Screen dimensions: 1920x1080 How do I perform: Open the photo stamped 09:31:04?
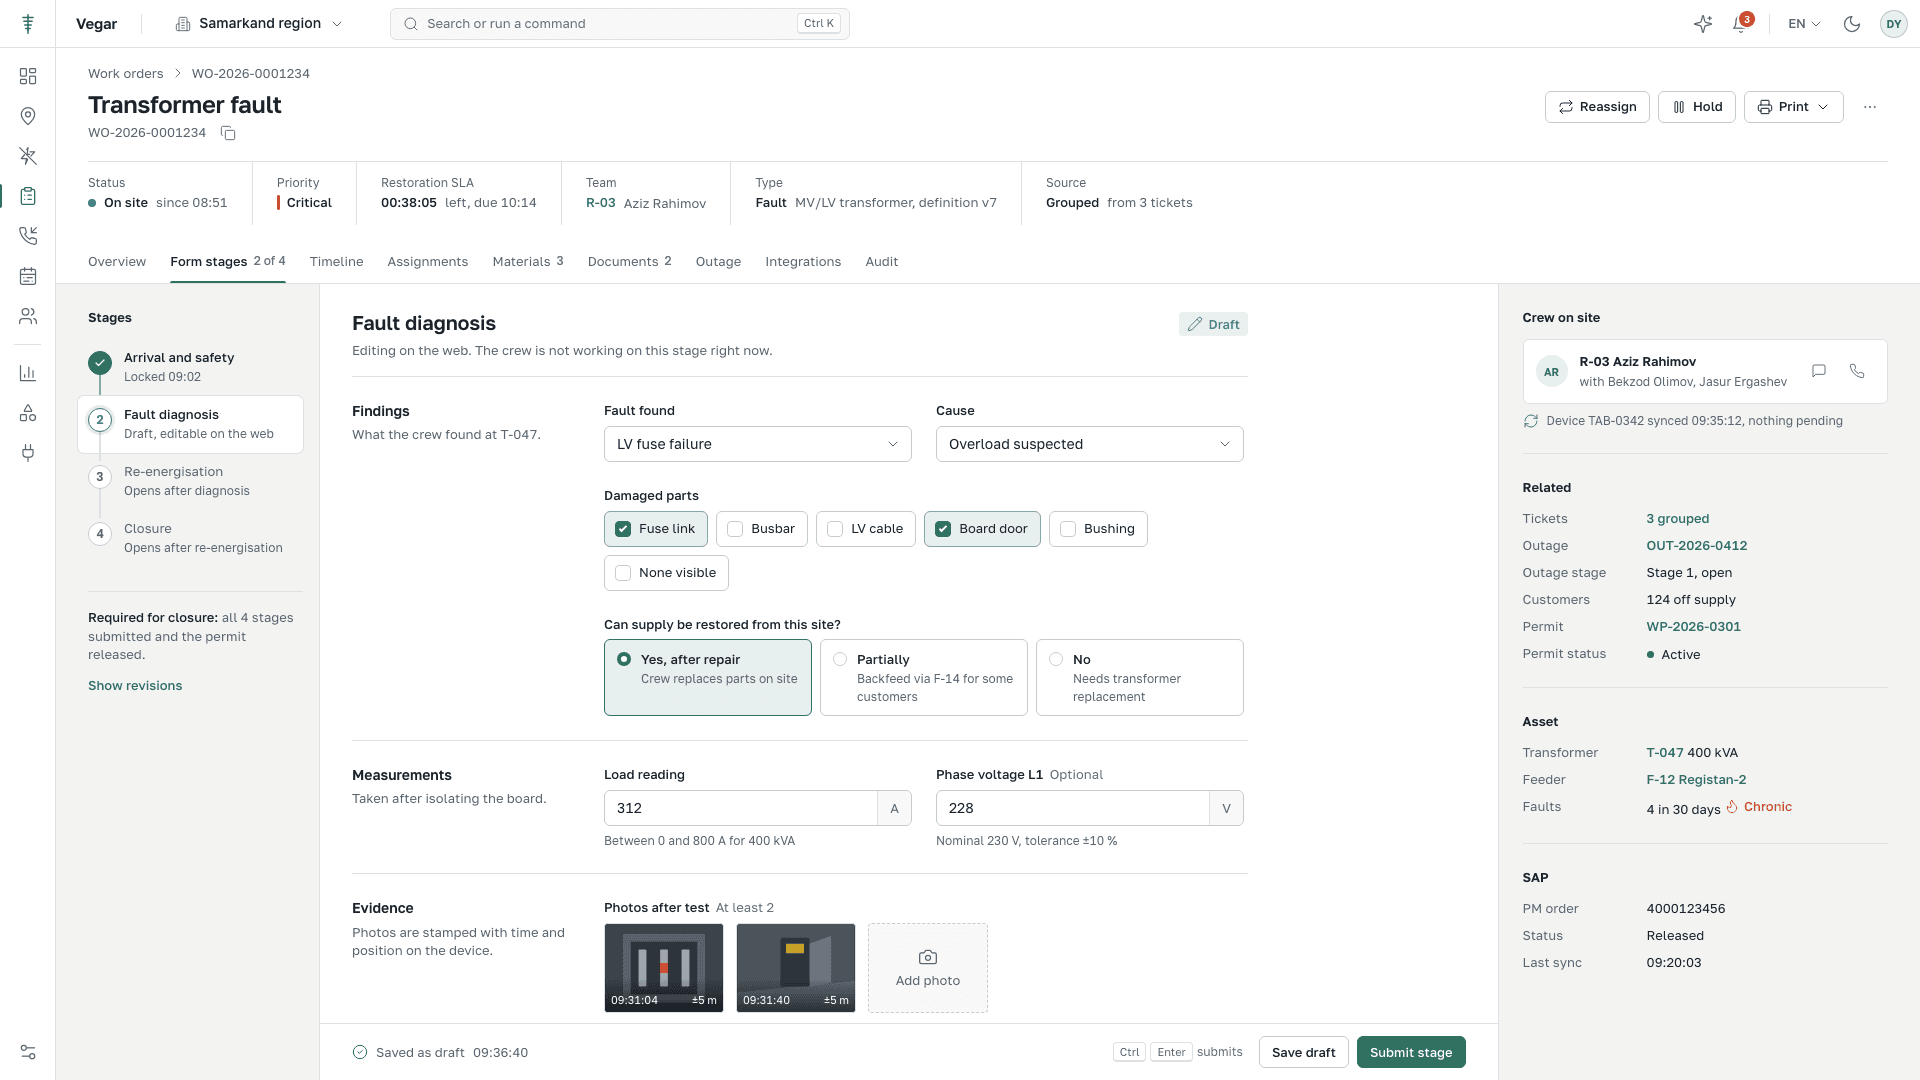point(664,968)
